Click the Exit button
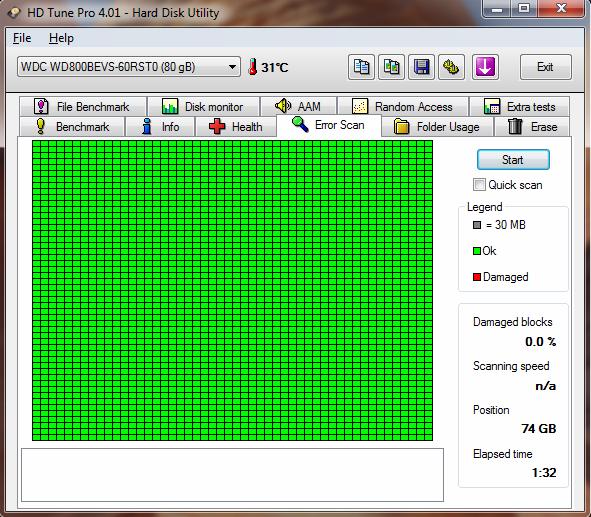 click(x=545, y=67)
